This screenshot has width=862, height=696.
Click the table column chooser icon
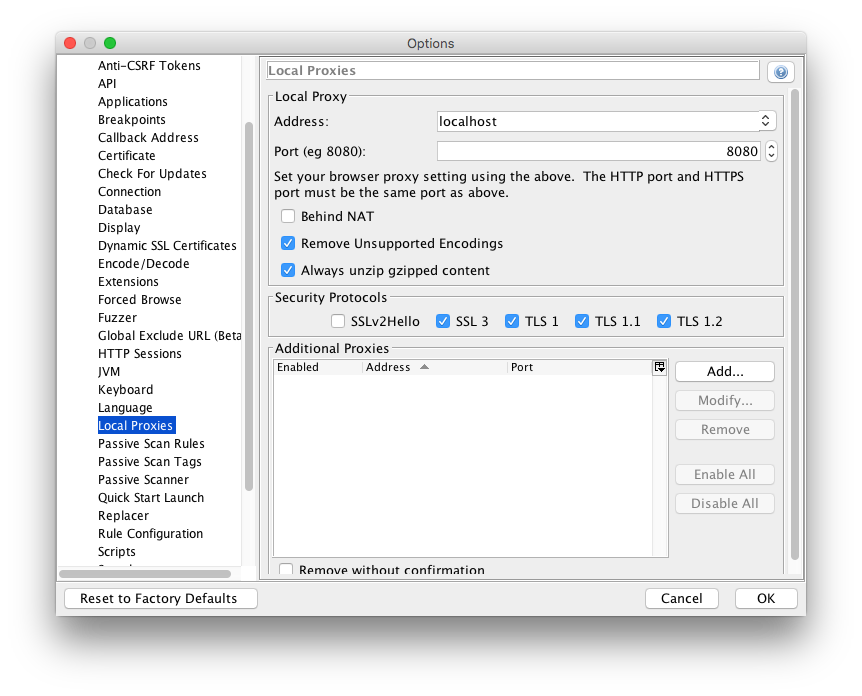tap(659, 367)
